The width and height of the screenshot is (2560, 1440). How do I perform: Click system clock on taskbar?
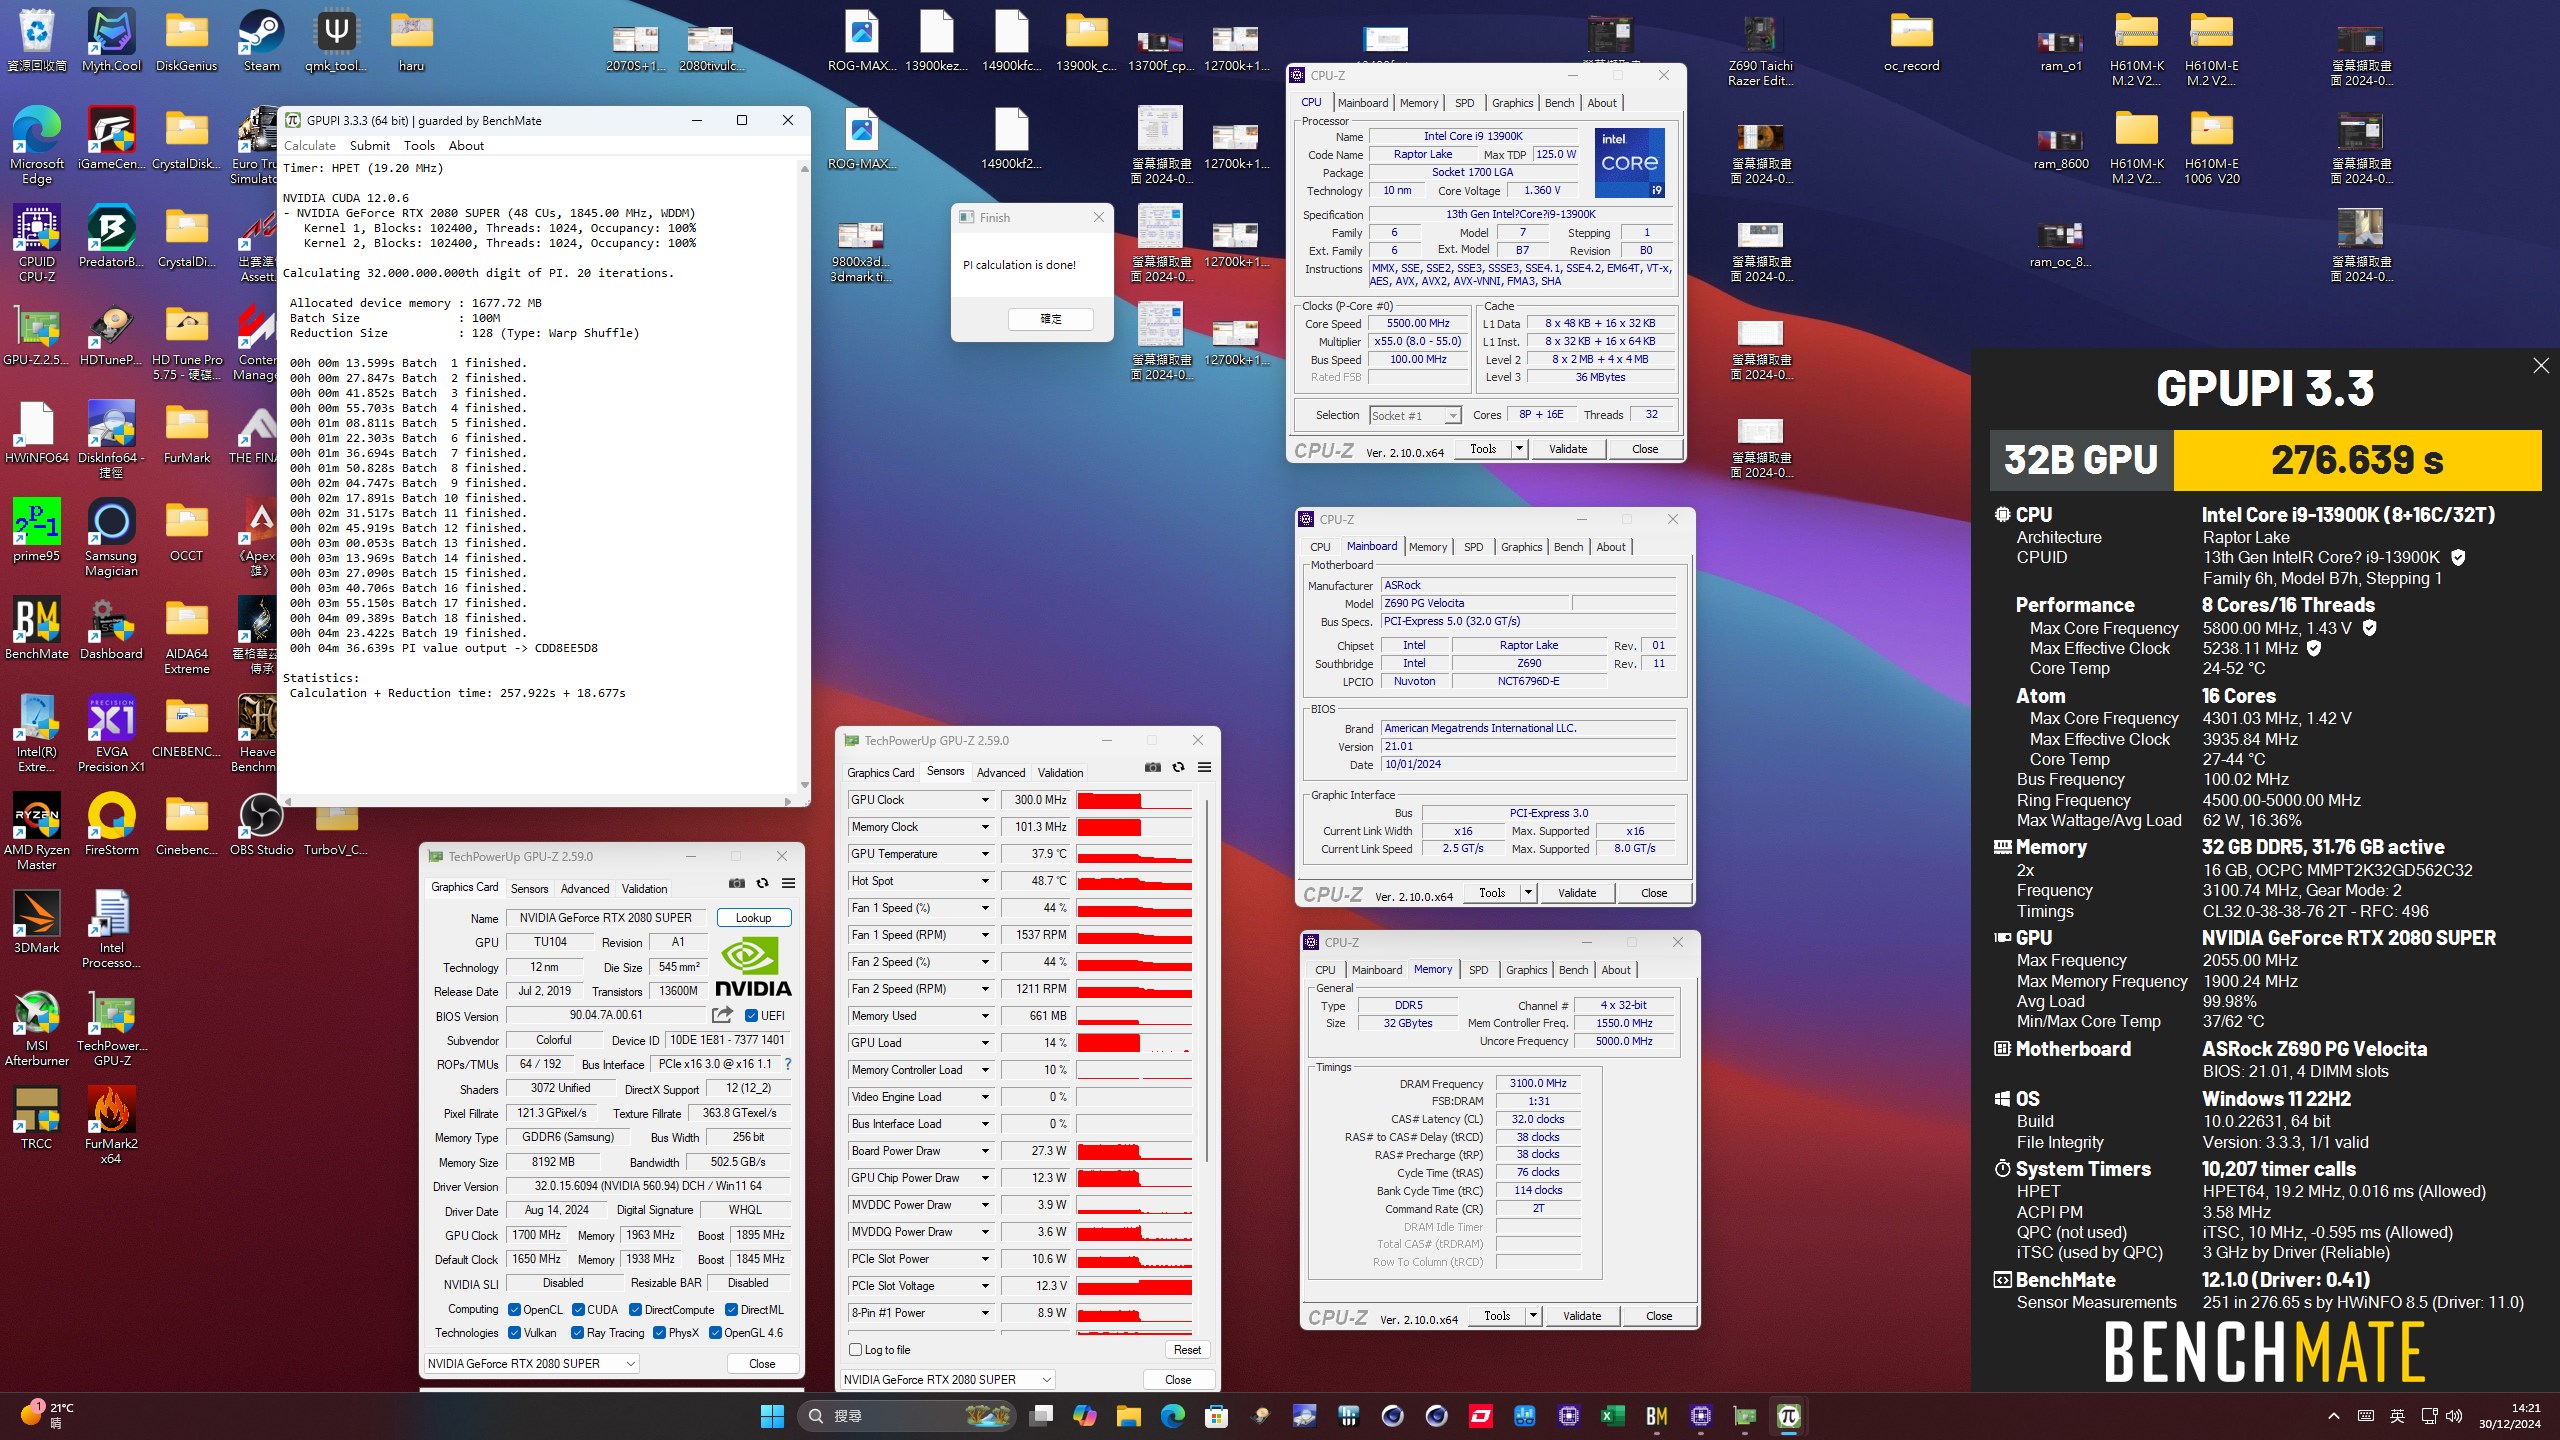[x=2509, y=1415]
